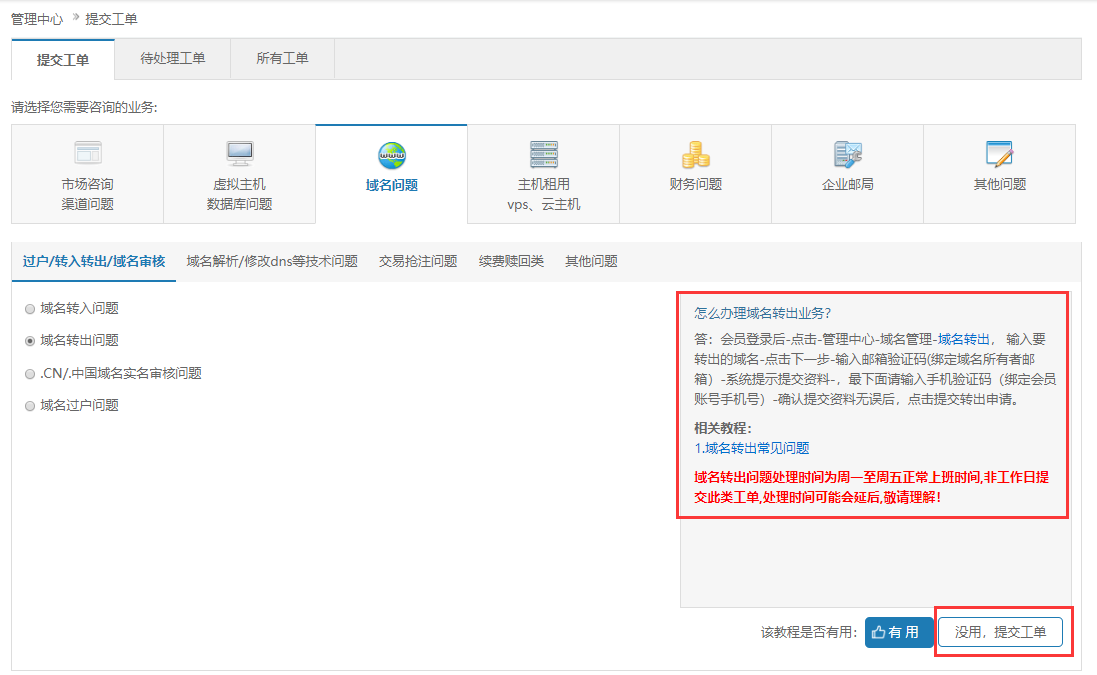Choose the 其他问题 notepad icon
1097x675 pixels.
point(1000,153)
